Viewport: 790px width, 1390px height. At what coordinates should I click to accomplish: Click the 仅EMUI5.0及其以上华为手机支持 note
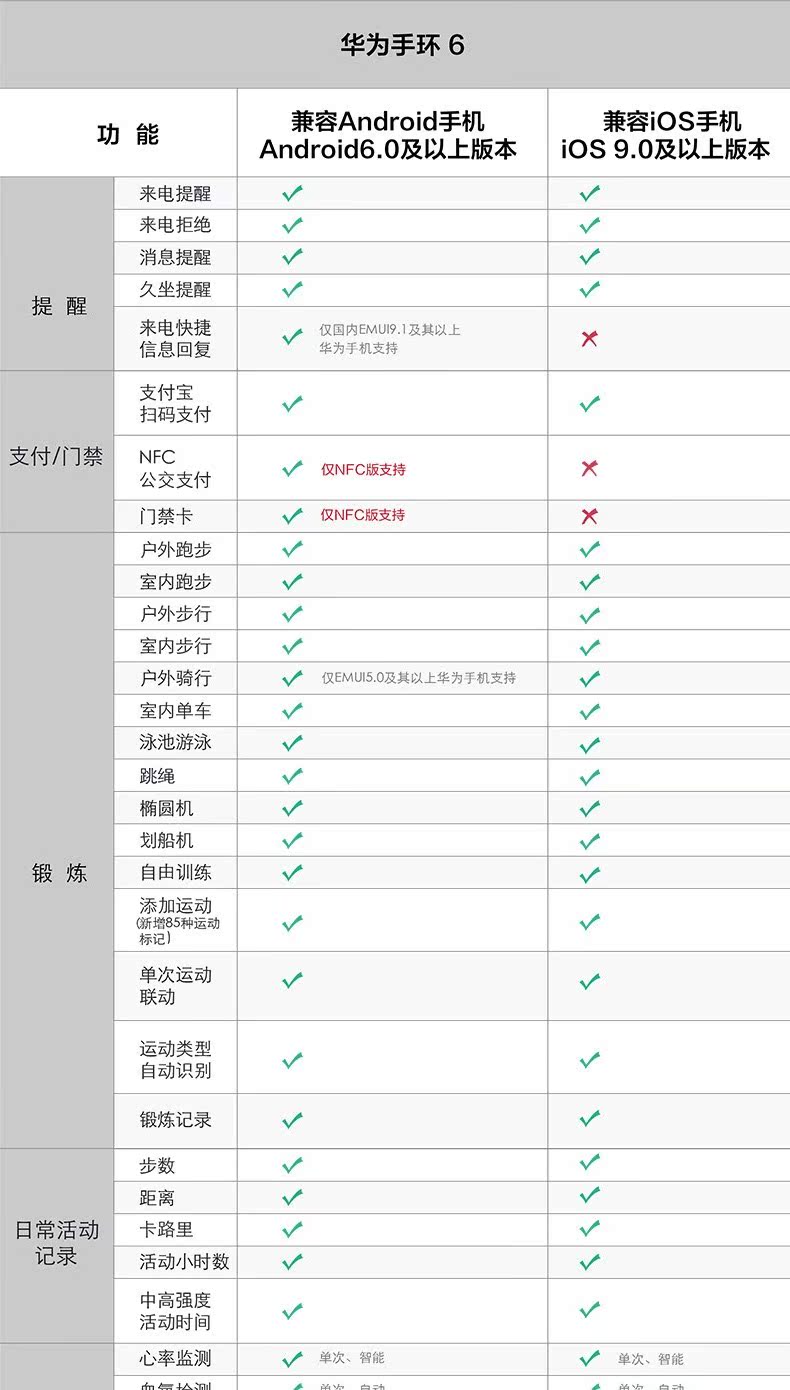(419, 678)
